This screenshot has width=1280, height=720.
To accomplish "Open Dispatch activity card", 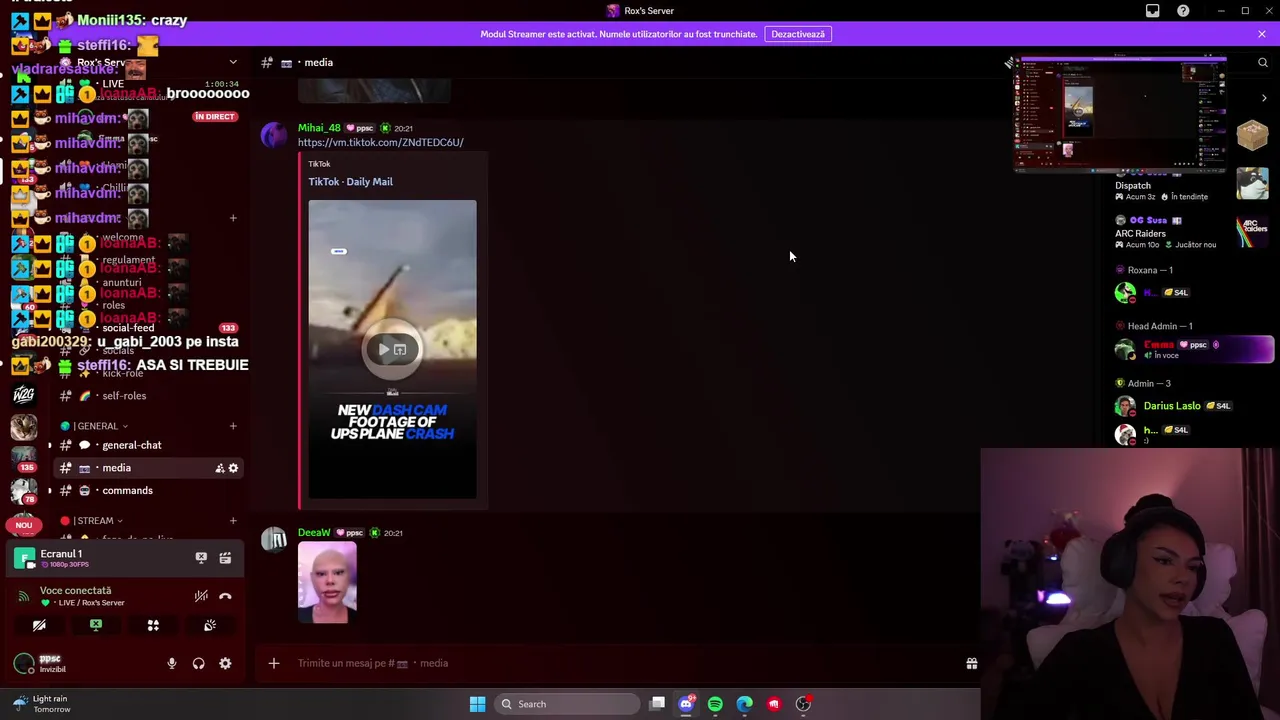I will [x=1192, y=185].
